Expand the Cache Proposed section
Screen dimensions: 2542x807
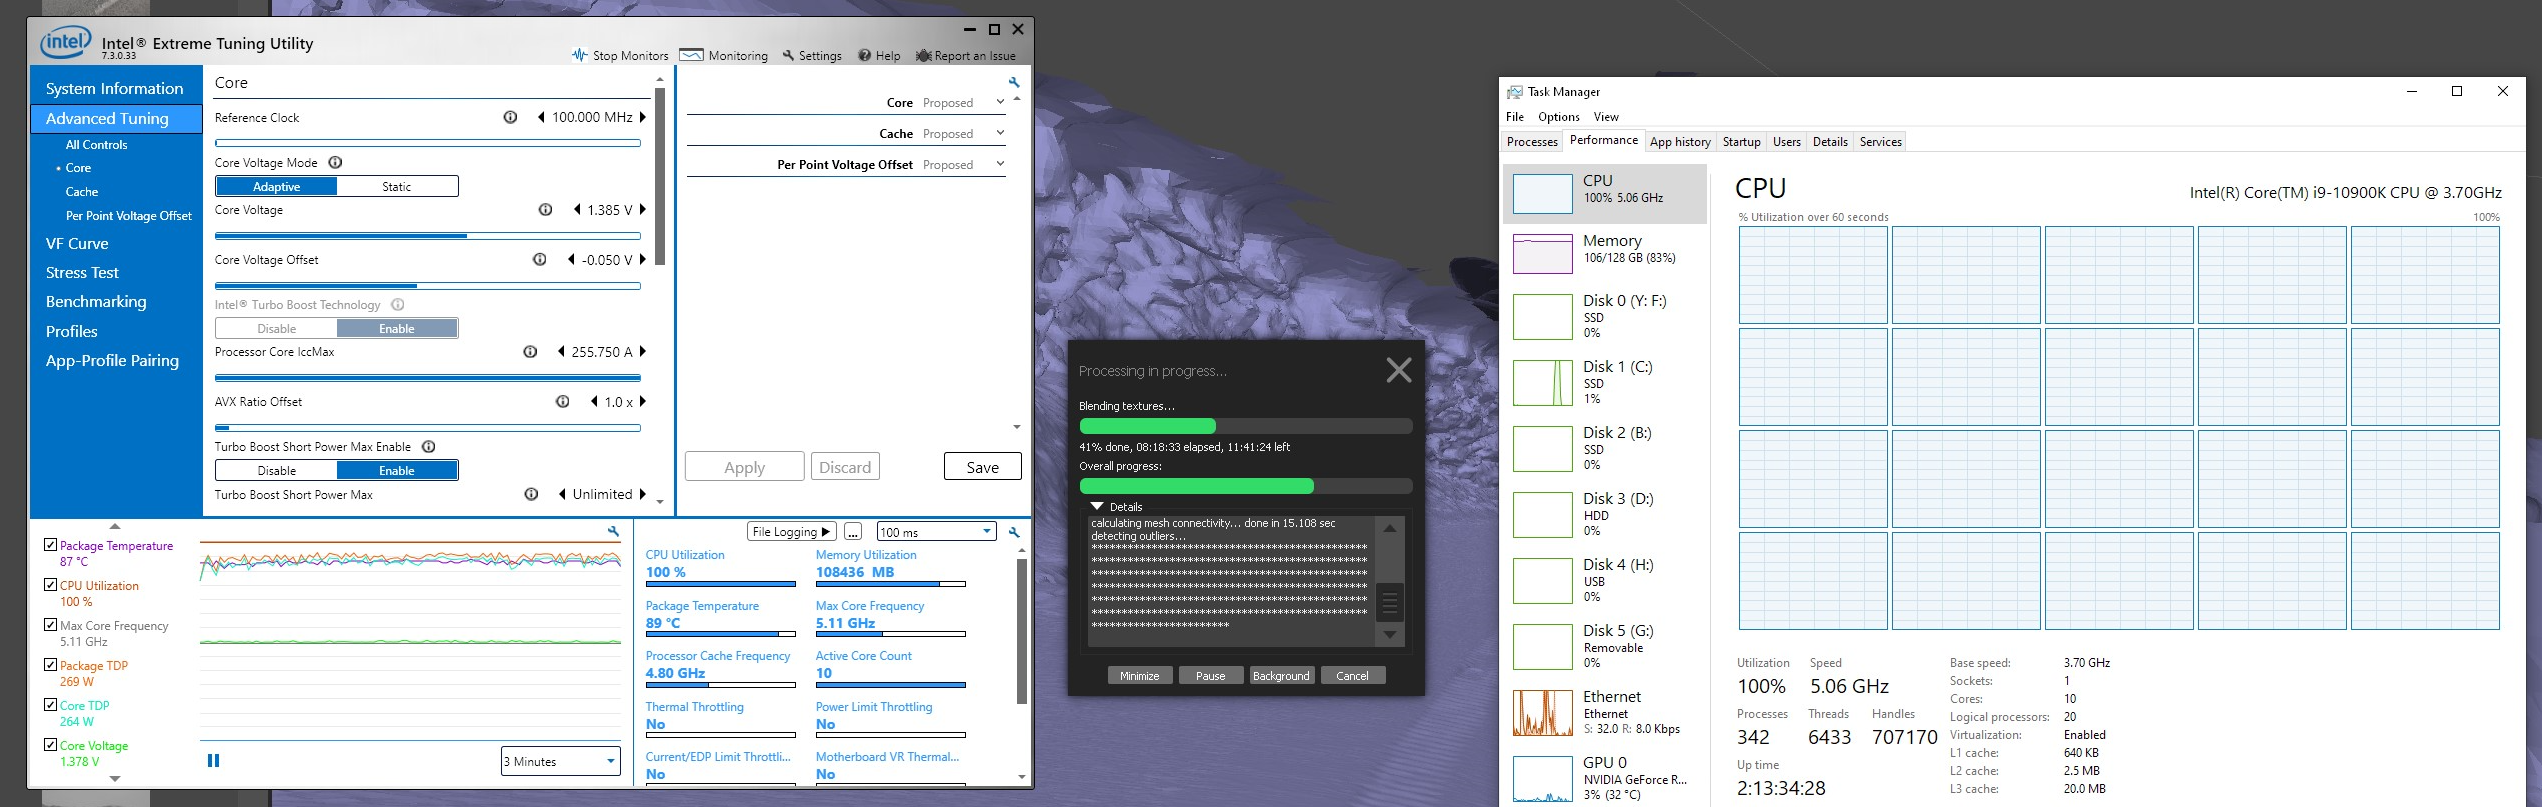point(1000,133)
